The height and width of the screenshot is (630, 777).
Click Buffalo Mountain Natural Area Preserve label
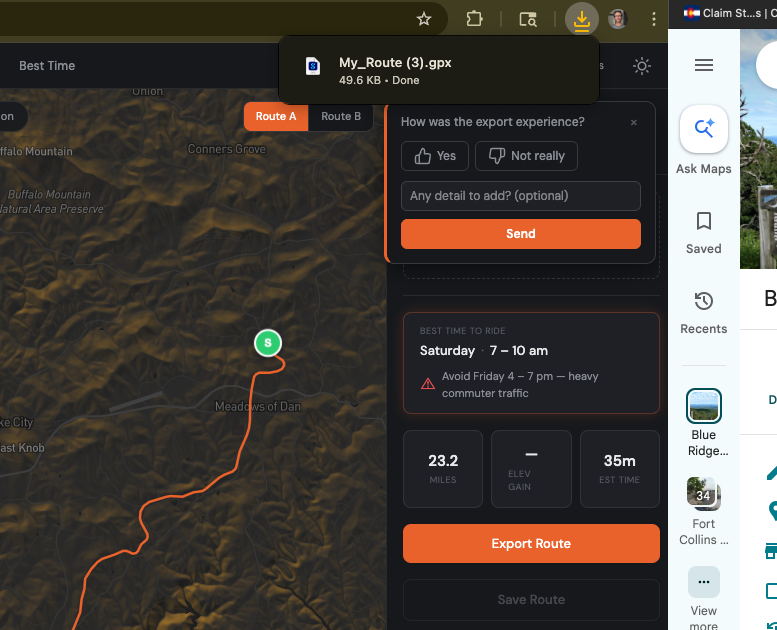tap(52, 202)
